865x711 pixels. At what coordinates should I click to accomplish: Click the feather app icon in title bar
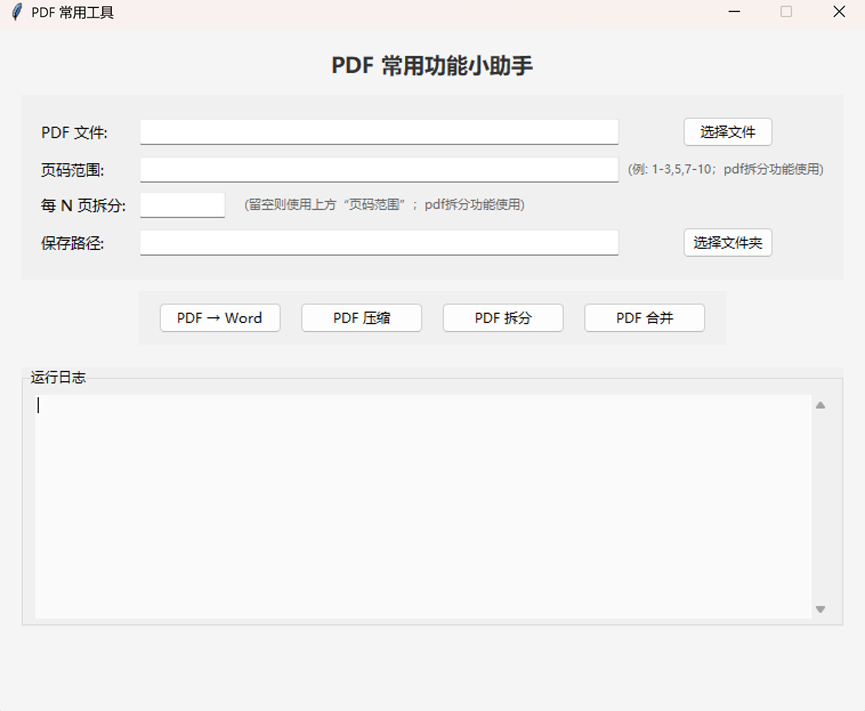tap(16, 12)
